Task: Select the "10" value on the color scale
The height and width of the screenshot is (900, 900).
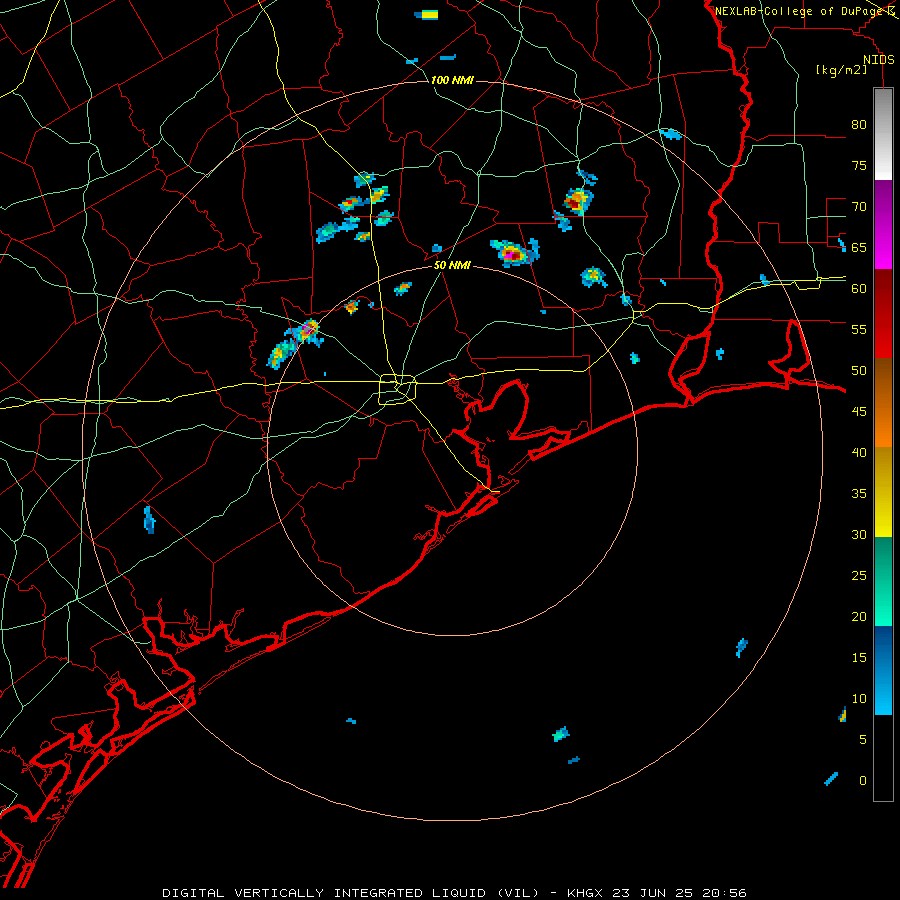Action: (859, 699)
